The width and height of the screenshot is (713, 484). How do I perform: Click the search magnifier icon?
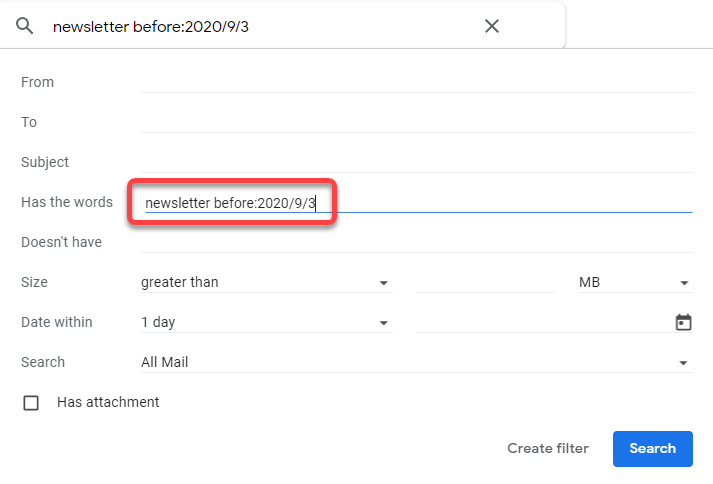[x=24, y=26]
